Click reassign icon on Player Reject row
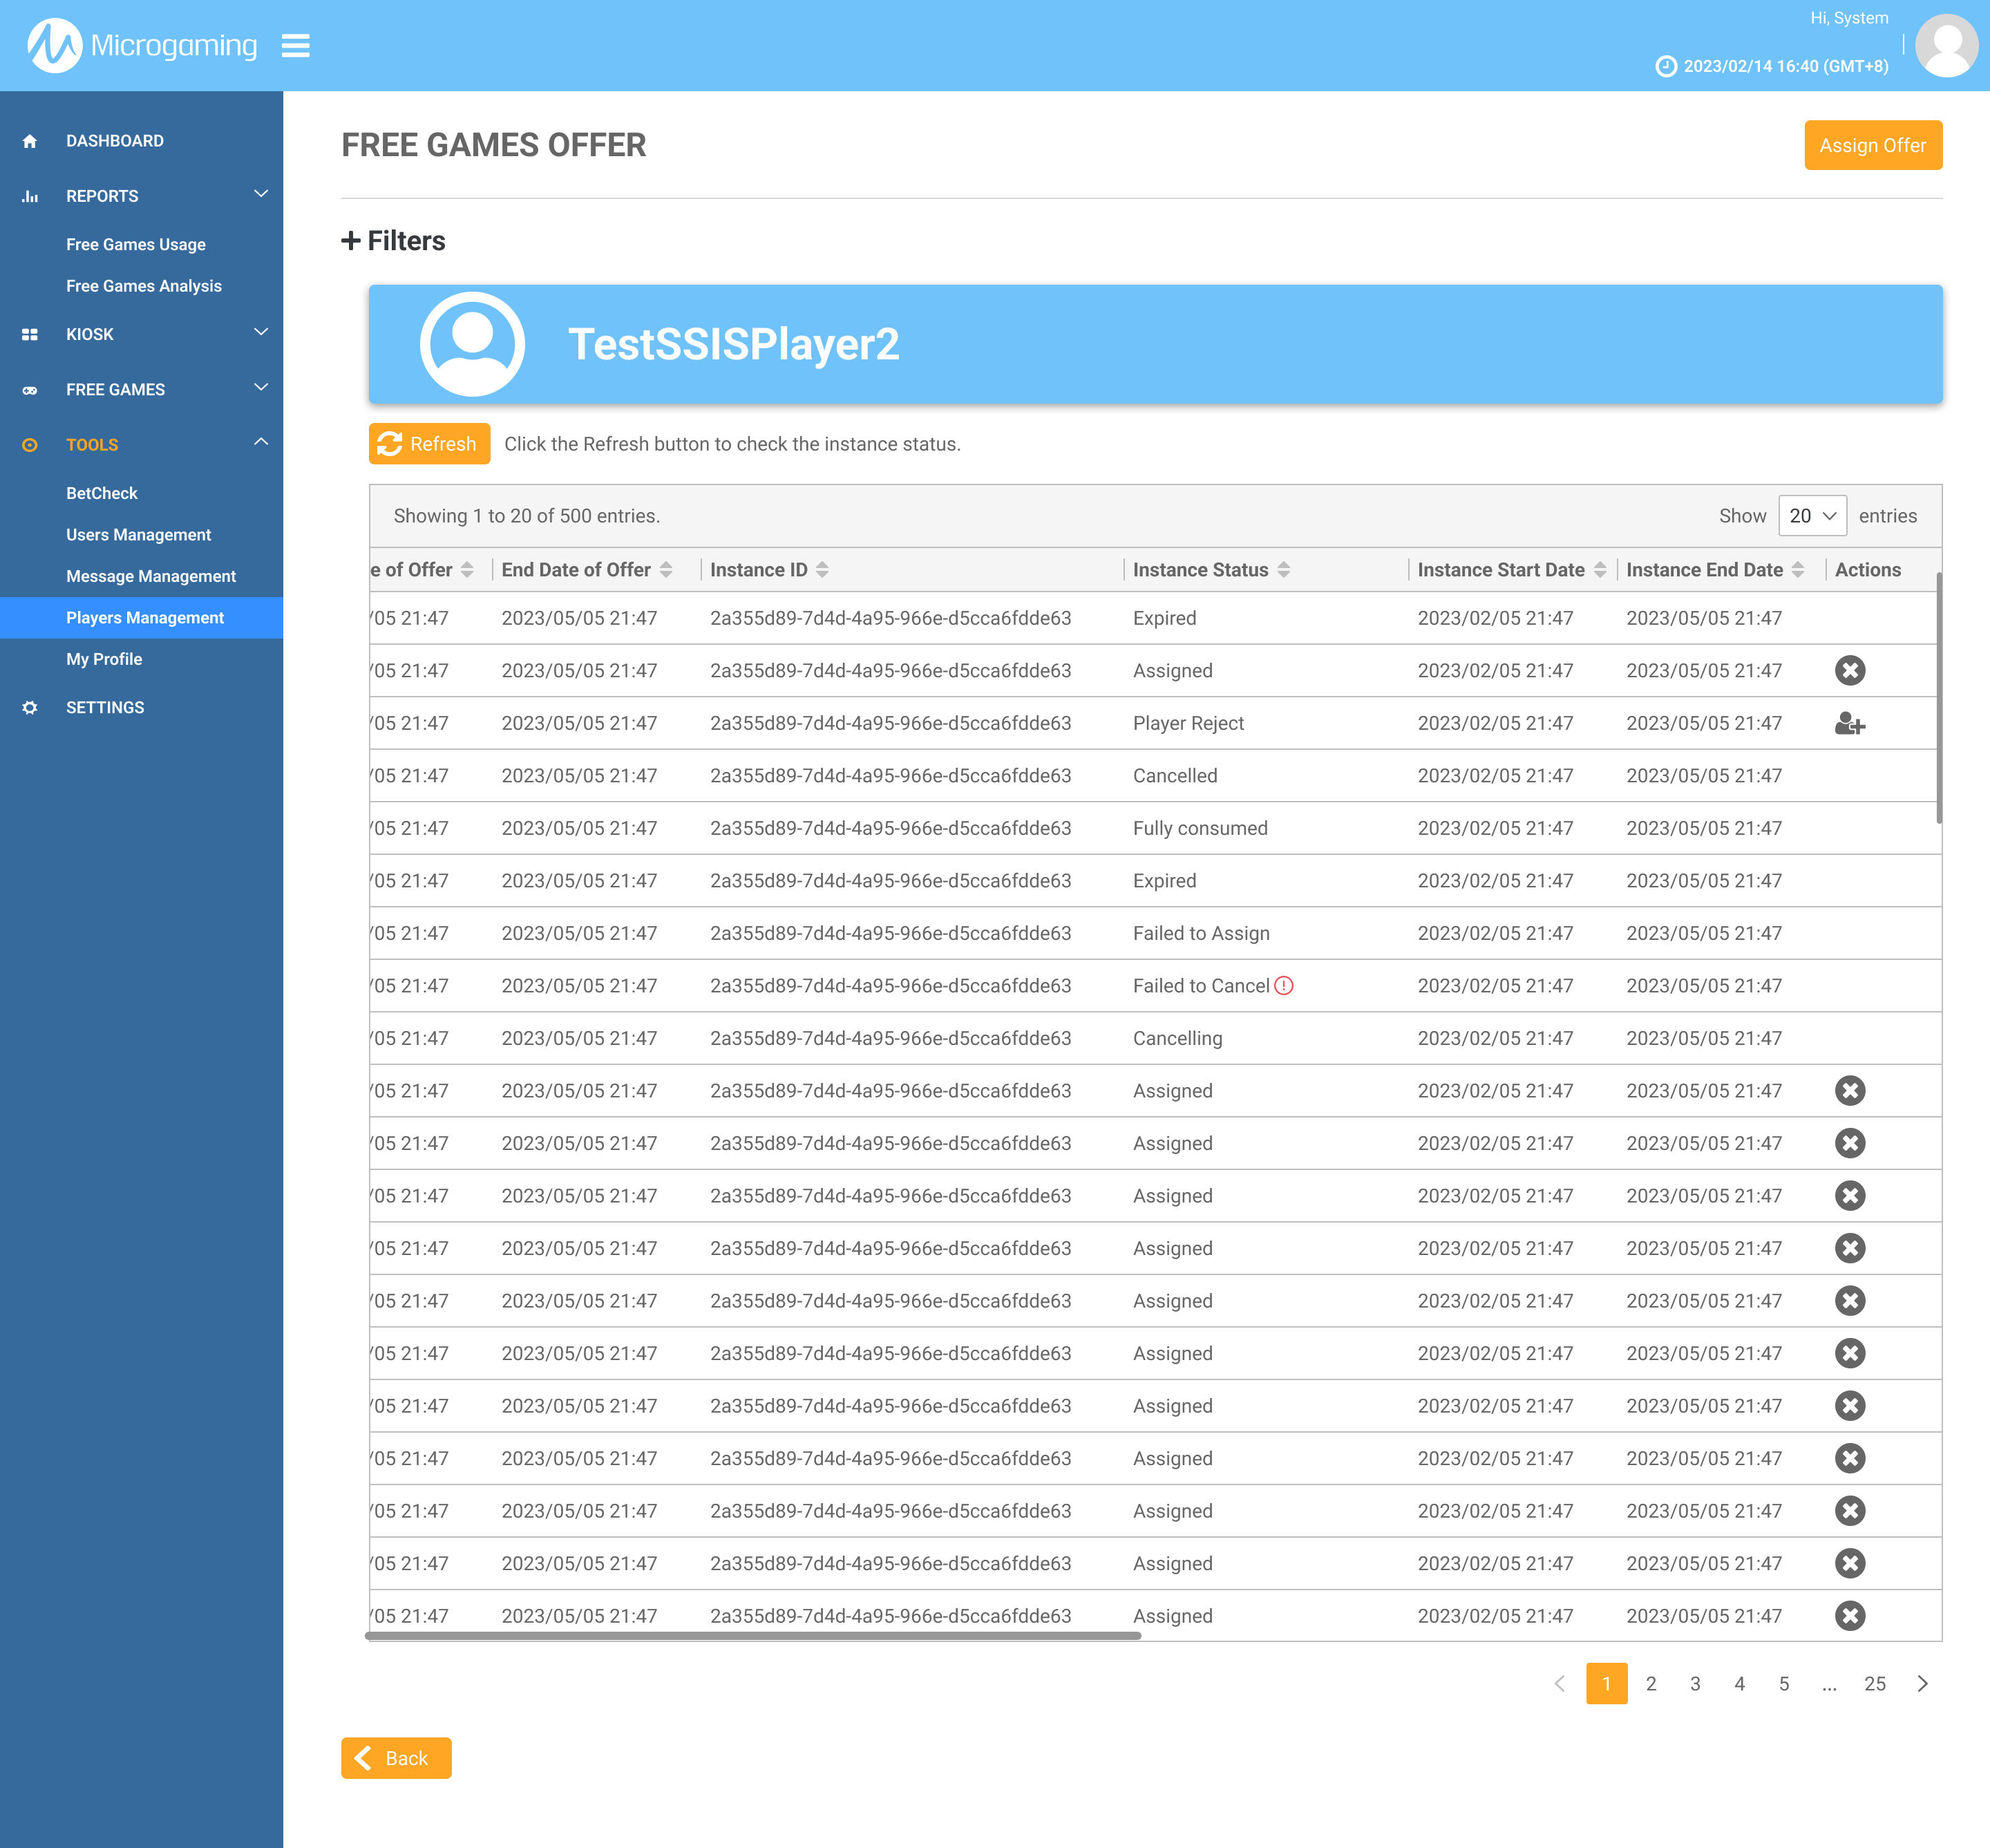Image resolution: width=1990 pixels, height=1848 pixels. tap(1849, 723)
